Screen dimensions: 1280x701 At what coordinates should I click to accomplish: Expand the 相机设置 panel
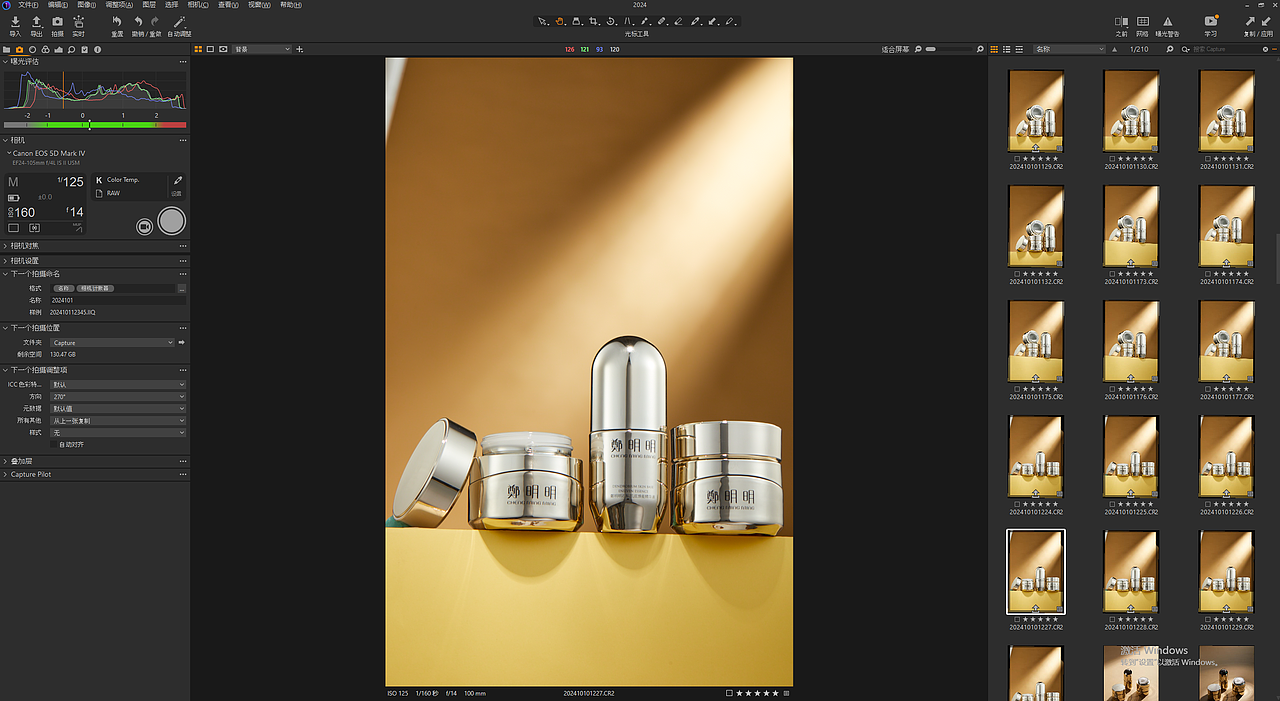click(5, 261)
